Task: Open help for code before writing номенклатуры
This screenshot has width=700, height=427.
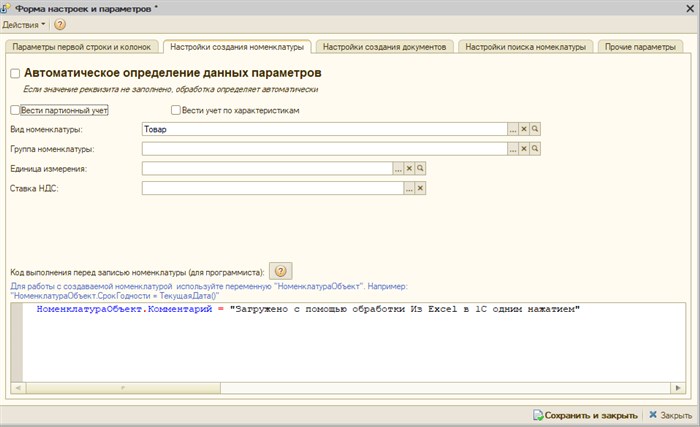Action: 280,271
